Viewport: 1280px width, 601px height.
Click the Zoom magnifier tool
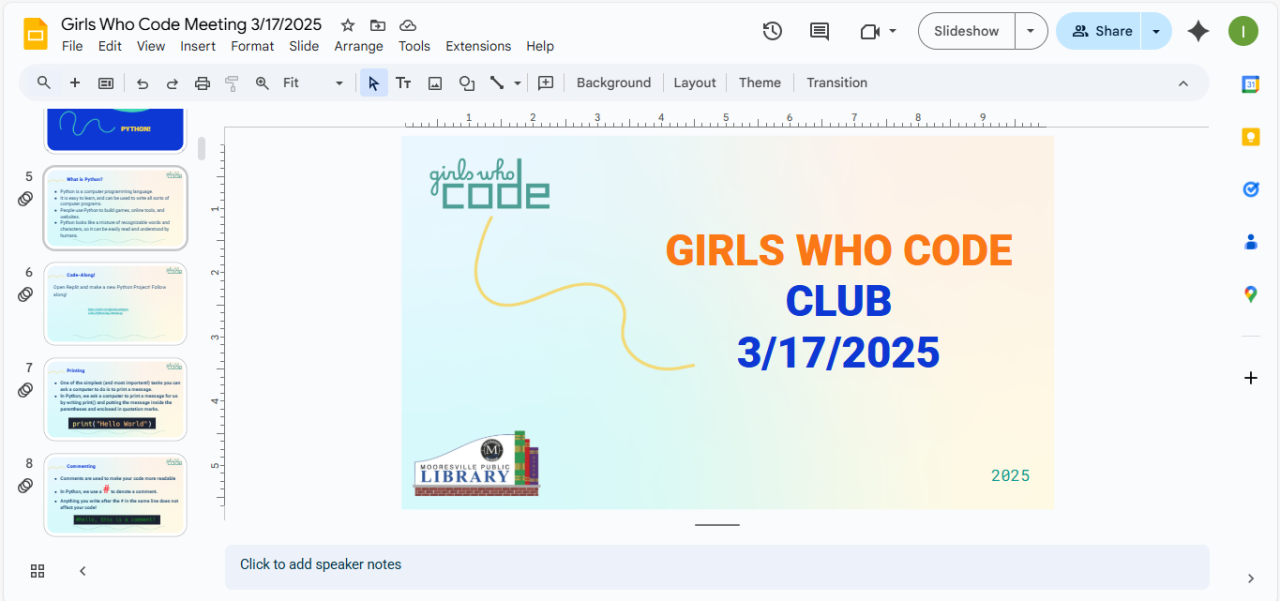tap(262, 83)
